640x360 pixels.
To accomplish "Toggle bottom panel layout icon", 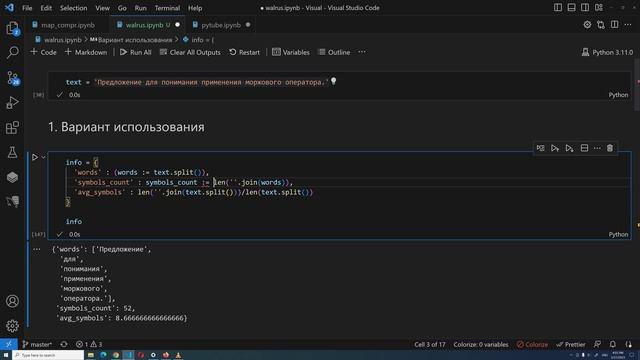I will 571,7.
